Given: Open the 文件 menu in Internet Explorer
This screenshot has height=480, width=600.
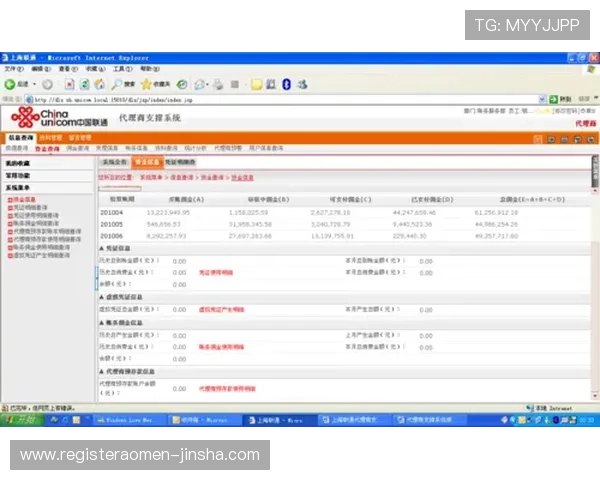Looking at the screenshot, I should pyautogui.click(x=12, y=69).
